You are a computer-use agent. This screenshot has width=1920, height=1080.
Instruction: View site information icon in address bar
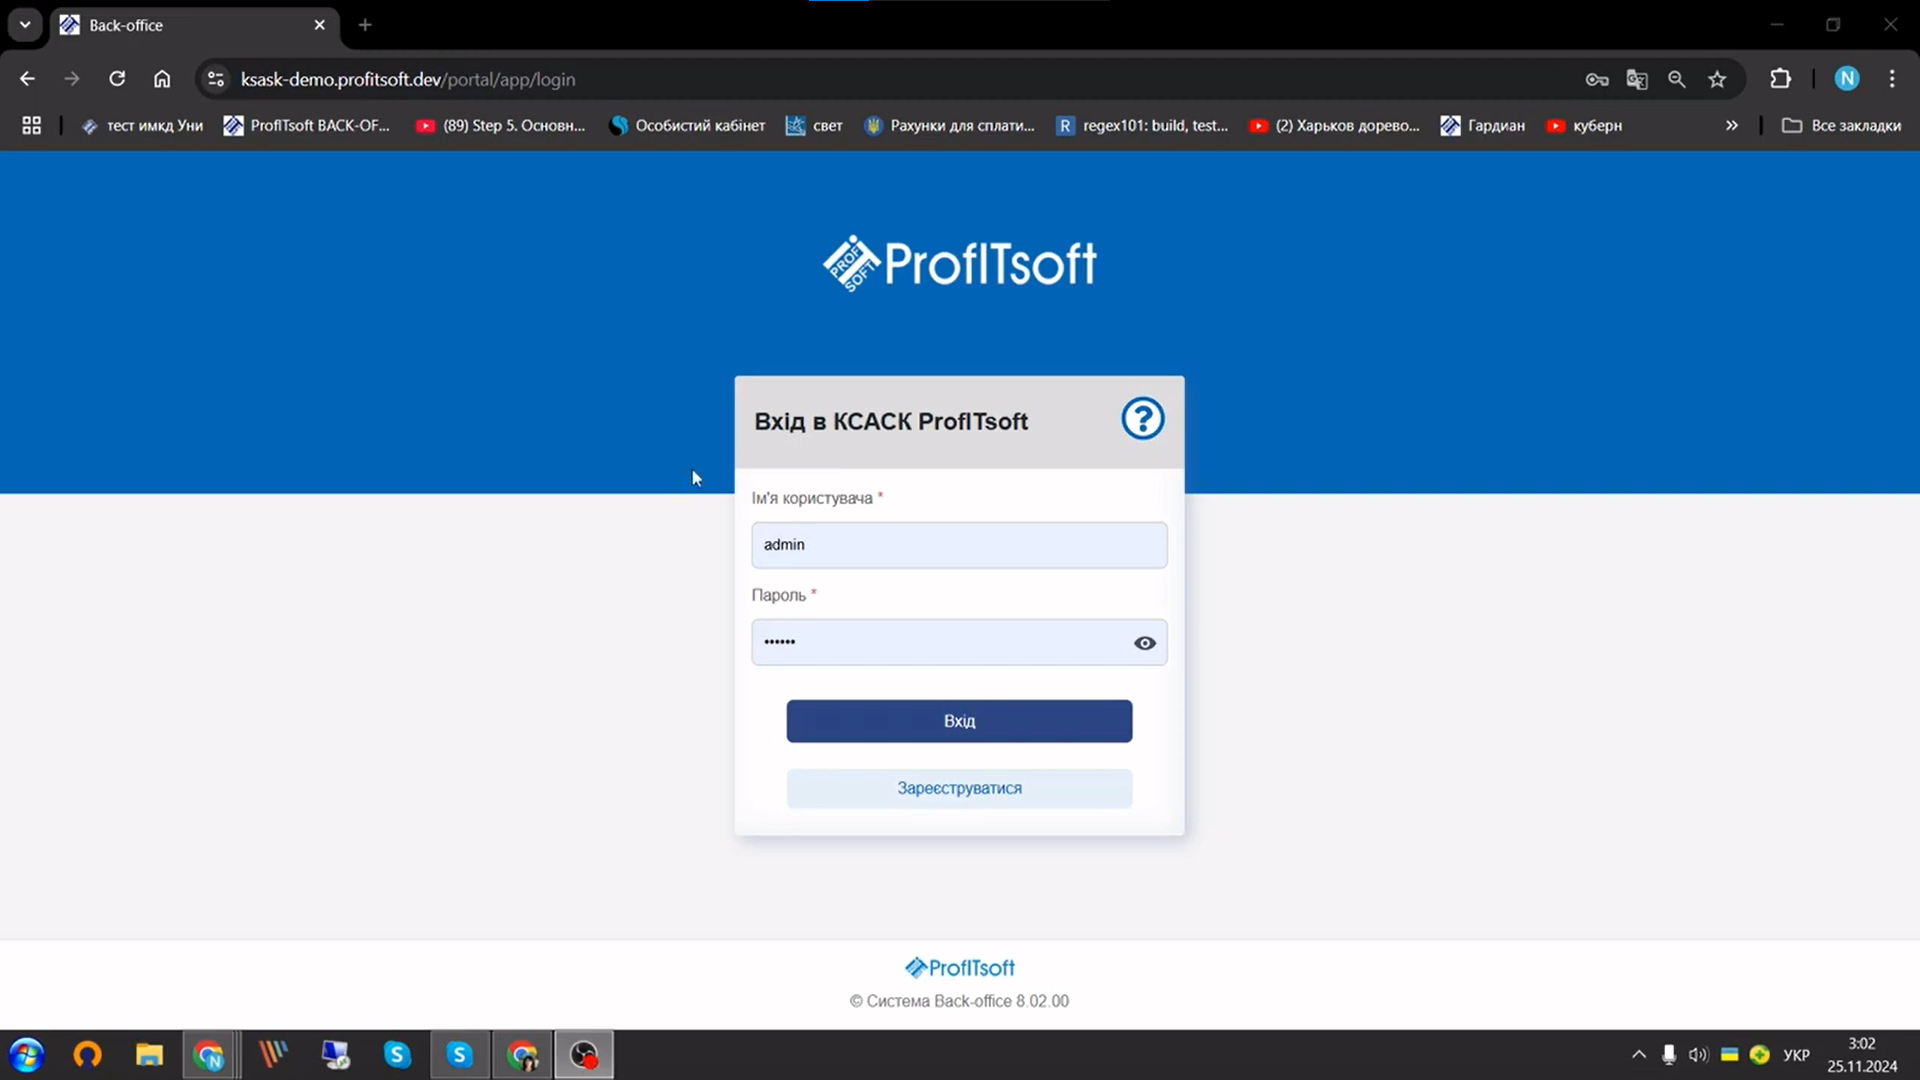[x=215, y=79]
